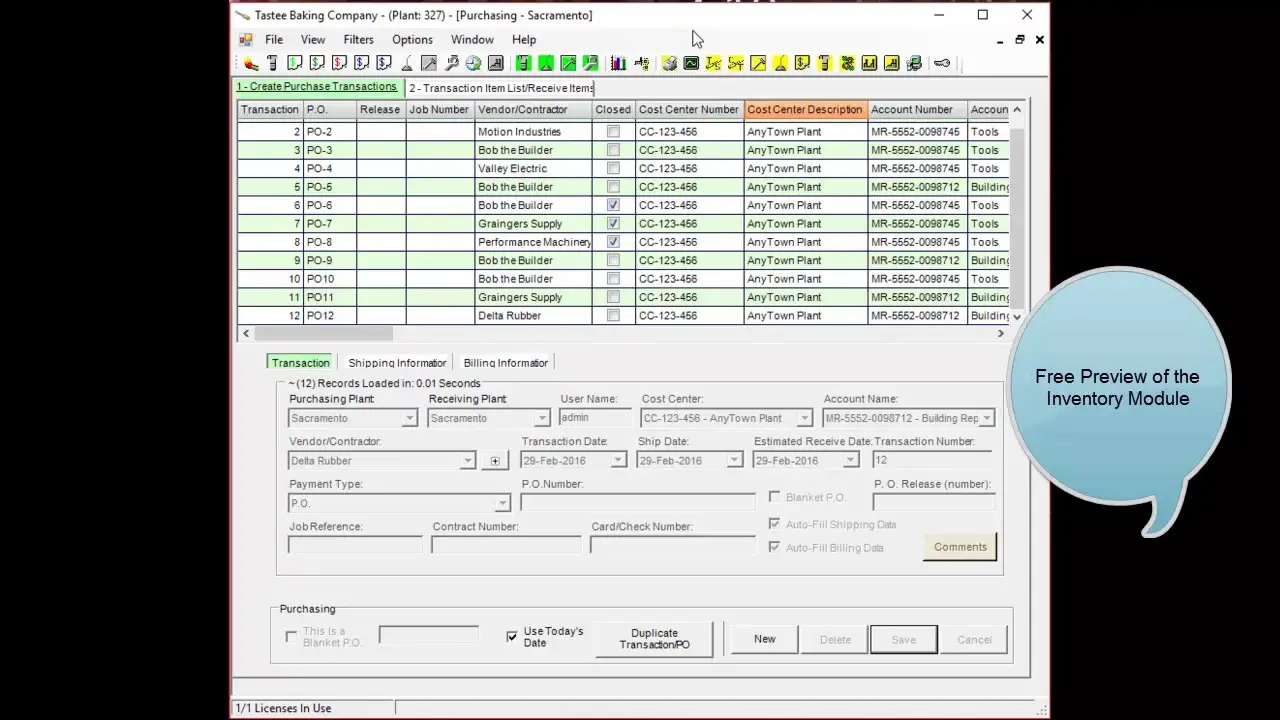Image resolution: width=1280 pixels, height=720 pixels.
Task: Open the Payment Type dropdown
Action: (x=502, y=503)
